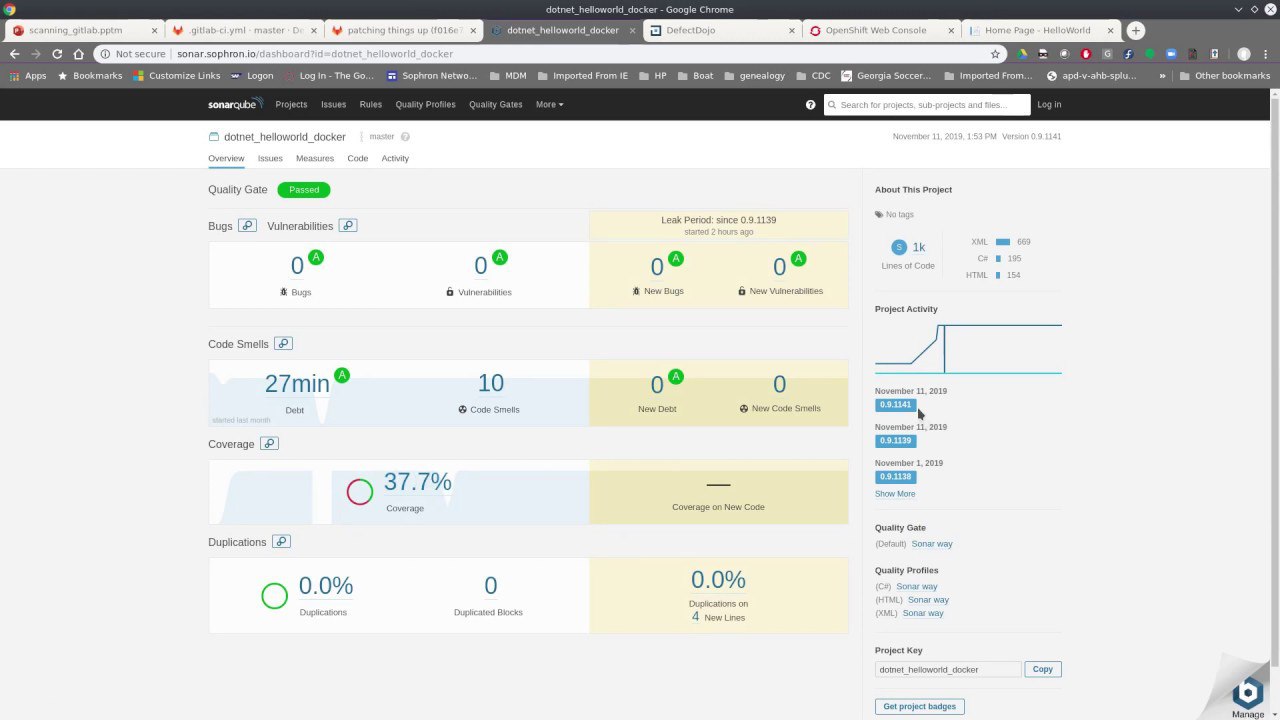Viewport: 1280px width, 720px height.
Task: Click the Vulnerabilities permalink icon
Action: pyautogui.click(x=348, y=226)
